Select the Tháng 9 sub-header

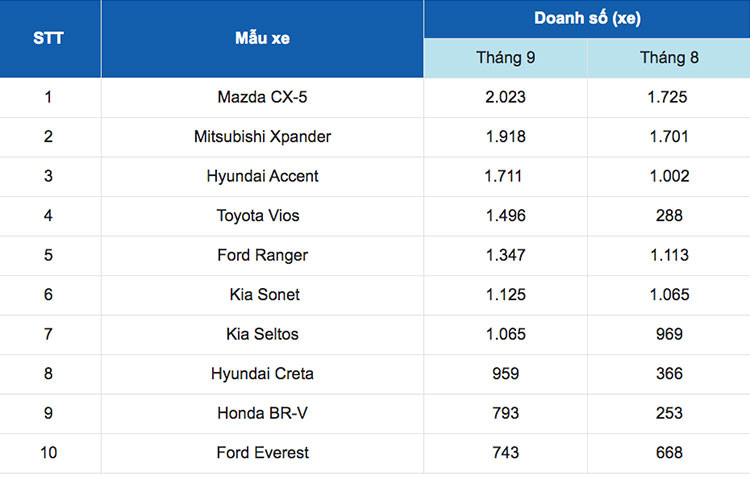[x=505, y=58]
